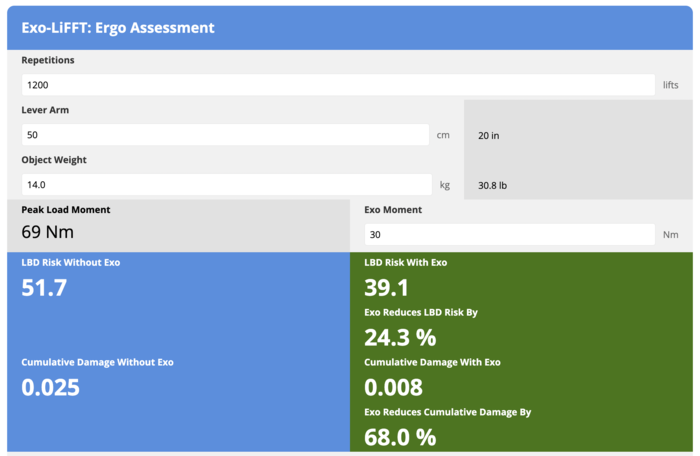The image size is (700, 456).
Task: Focus the Lever Arm input field
Action: point(225,135)
